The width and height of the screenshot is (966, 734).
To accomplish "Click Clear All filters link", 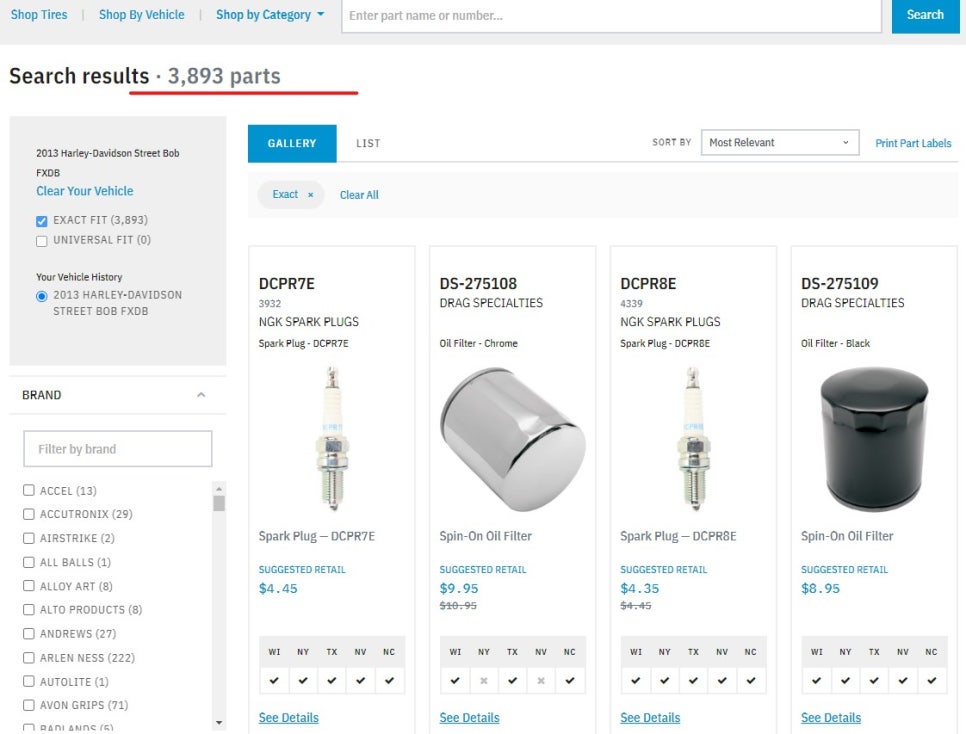I will [x=359, y=195].
